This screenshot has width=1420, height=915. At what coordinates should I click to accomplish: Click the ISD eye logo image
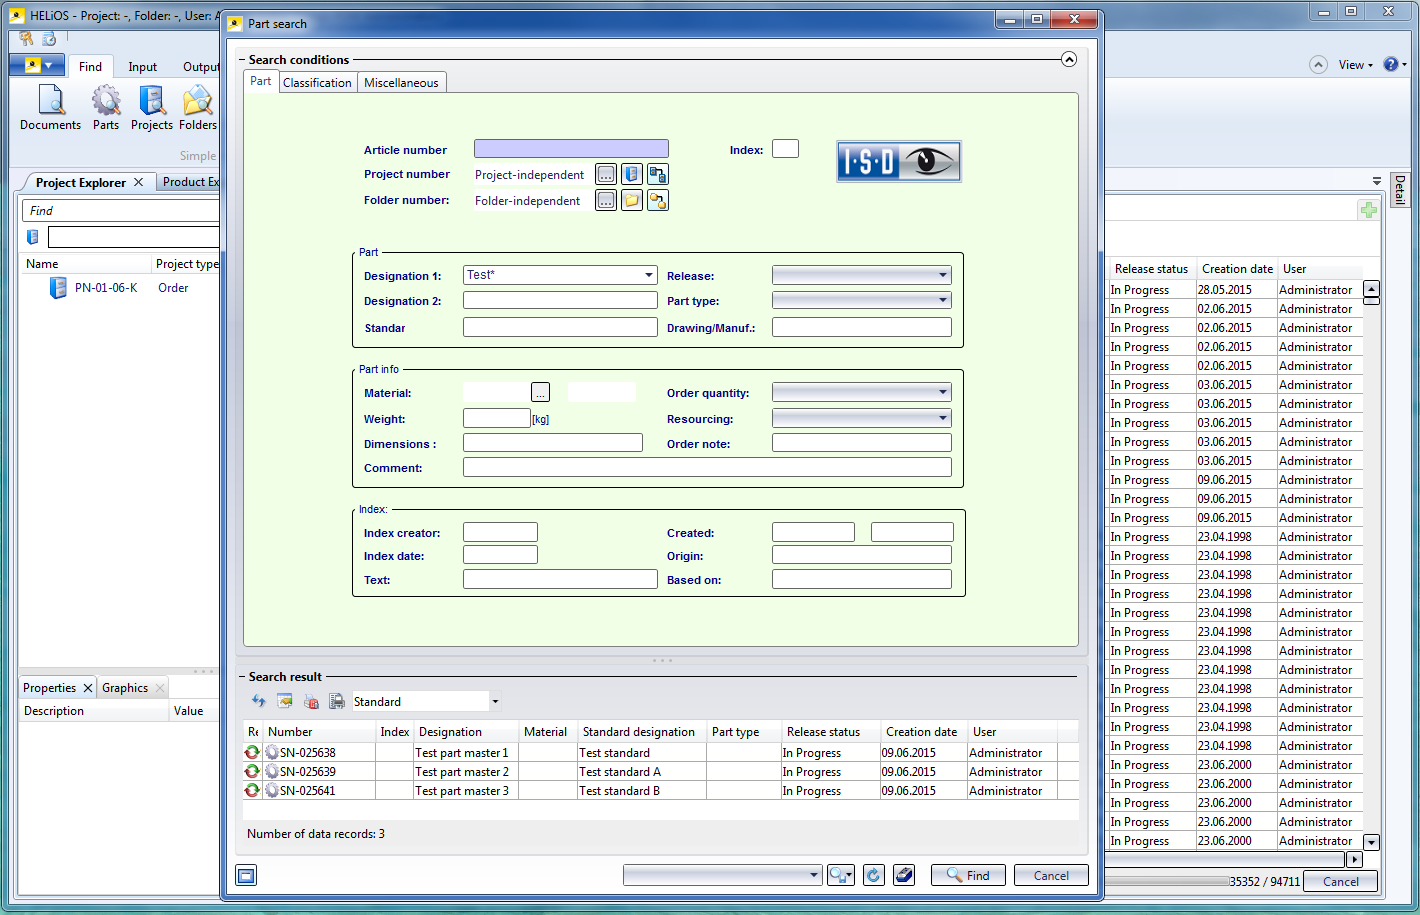898,161
